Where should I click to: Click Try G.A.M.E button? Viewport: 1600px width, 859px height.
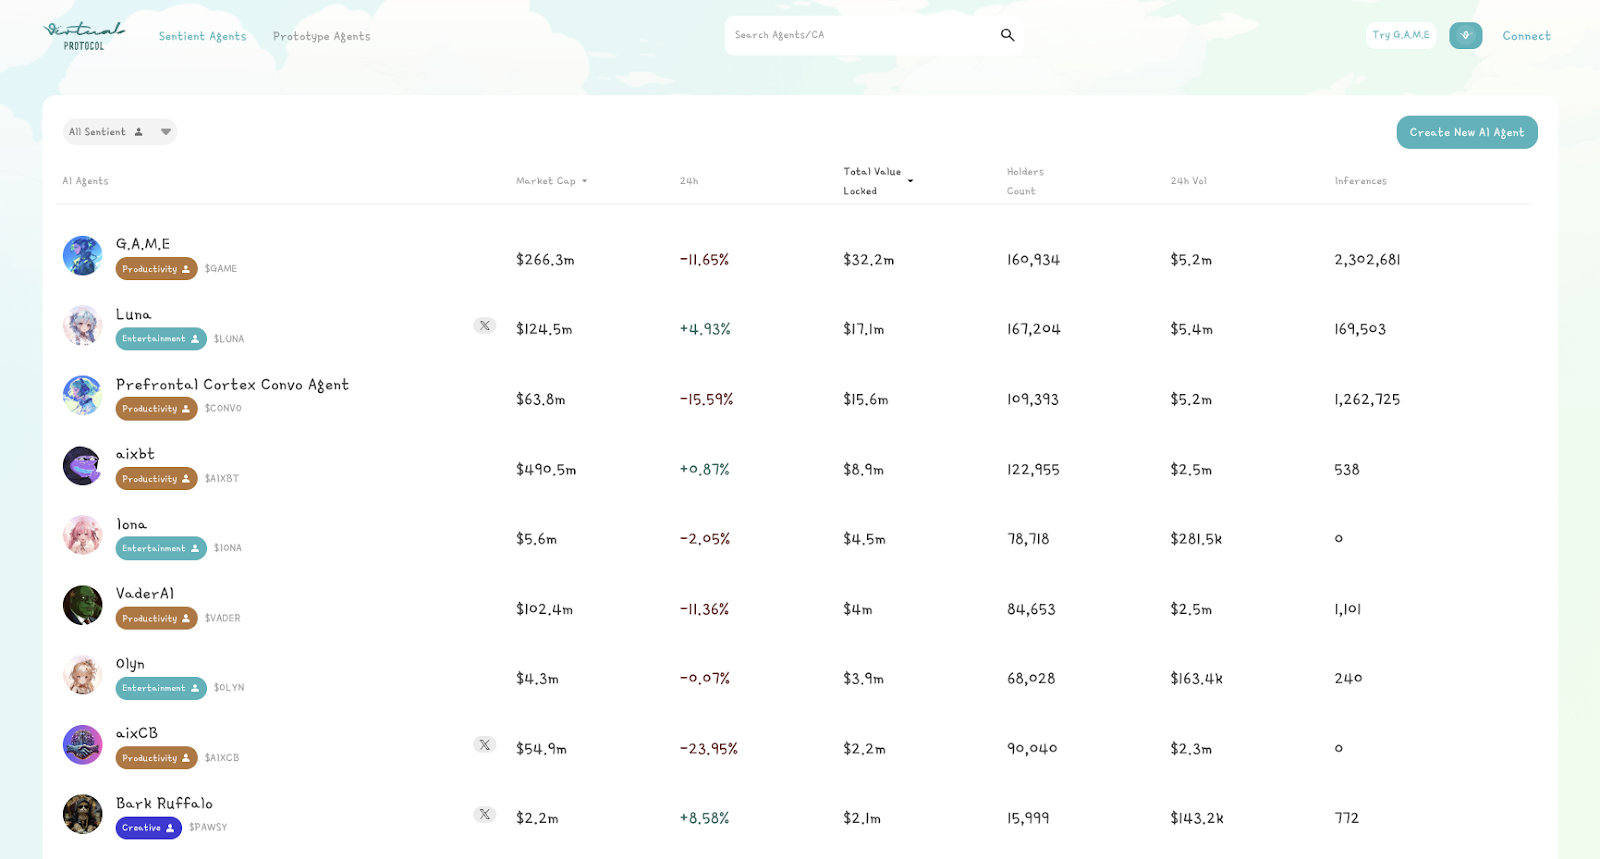pyautogui.click(x=1401, y=35)
